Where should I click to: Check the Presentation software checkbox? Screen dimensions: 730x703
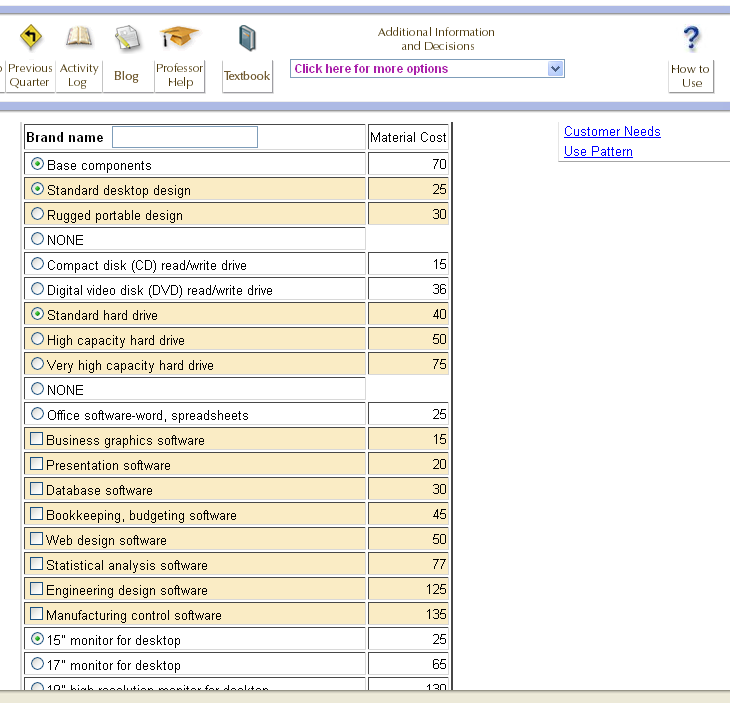tap(36, 464)
